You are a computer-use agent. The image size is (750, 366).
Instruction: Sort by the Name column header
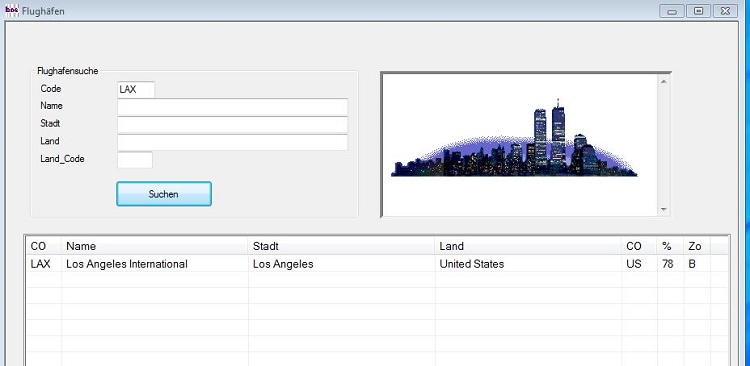click(154, 246)
